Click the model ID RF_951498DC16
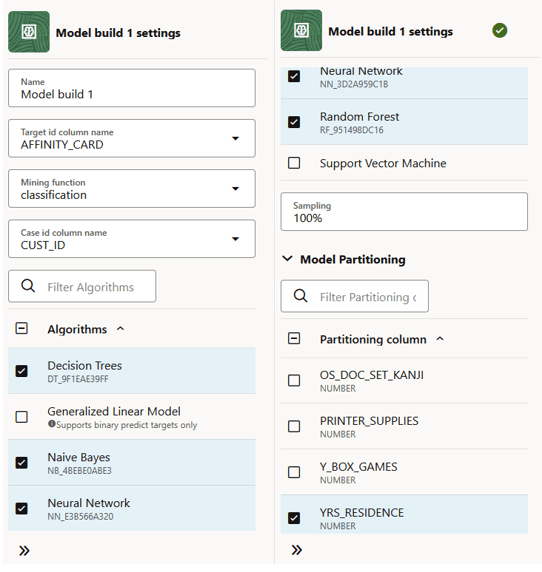 352,130
